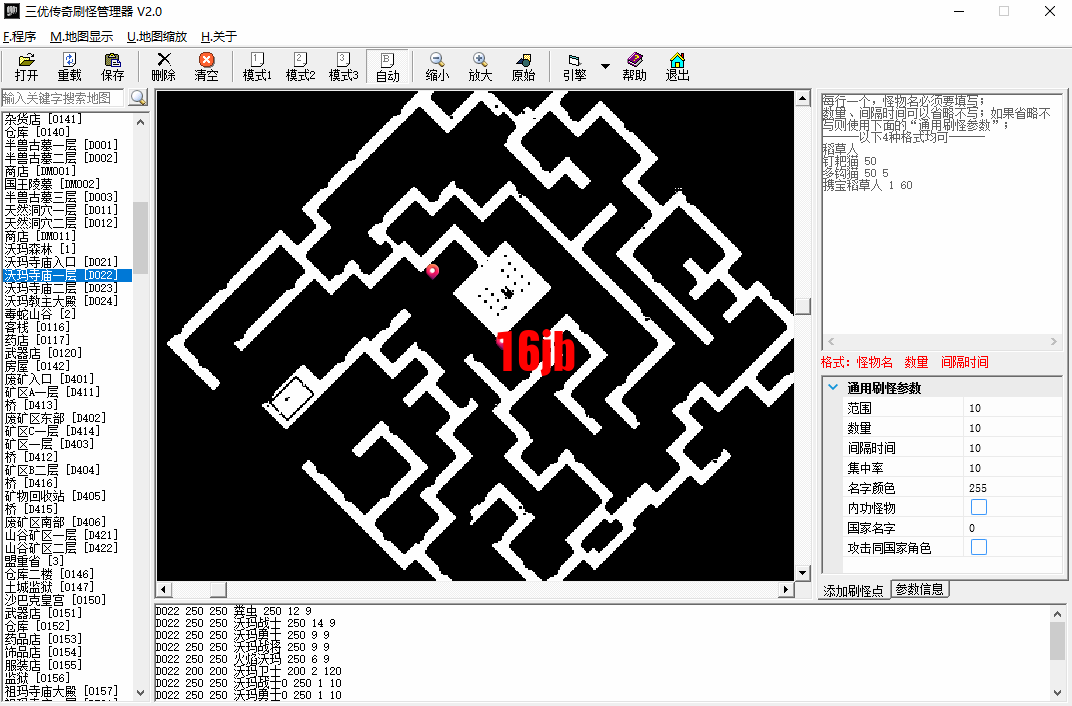The width and height of the screenshot is (1072, 706).
Task: Click the 名字颜色 value field
Action: (1012, 488)
